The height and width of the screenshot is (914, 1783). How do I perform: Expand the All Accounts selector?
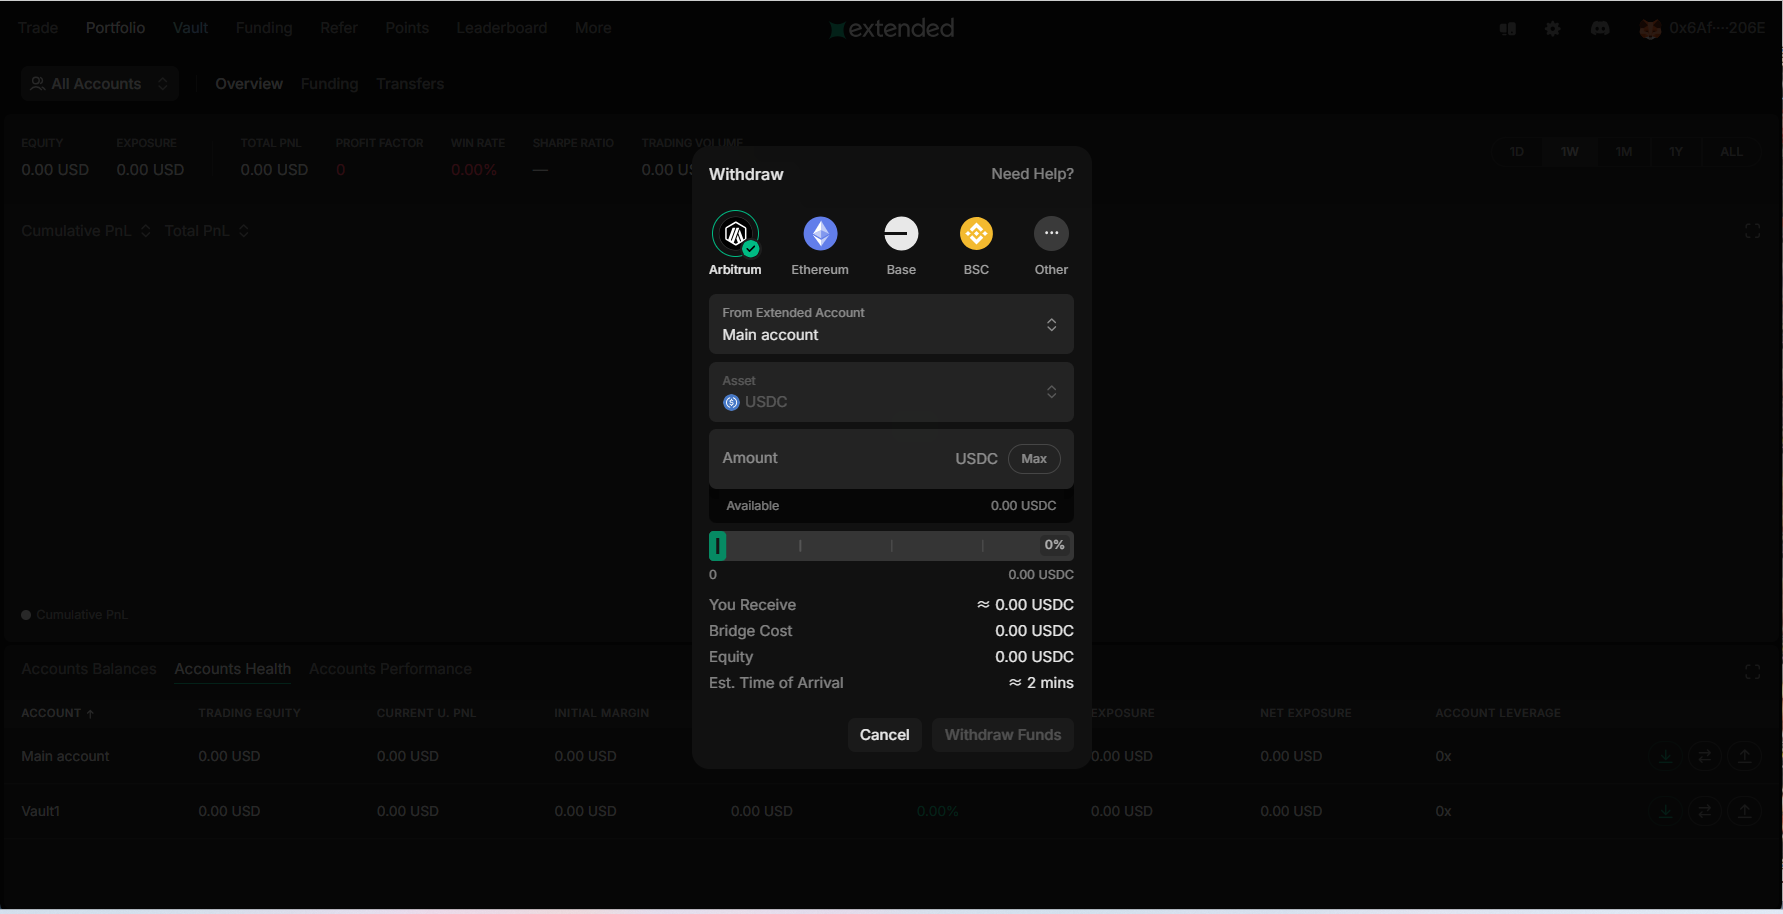click(x=99, y=84)
